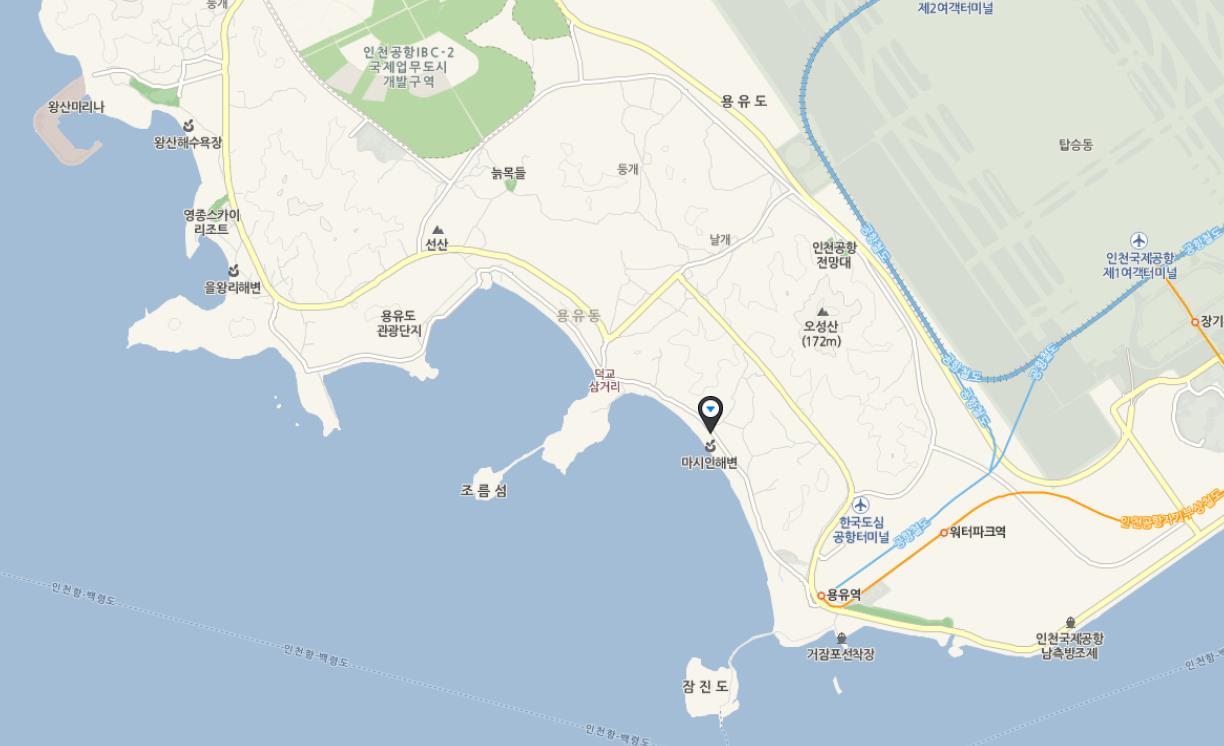
Task: Select the 워터파크역 station circle
Action: [x=943, y=533]
